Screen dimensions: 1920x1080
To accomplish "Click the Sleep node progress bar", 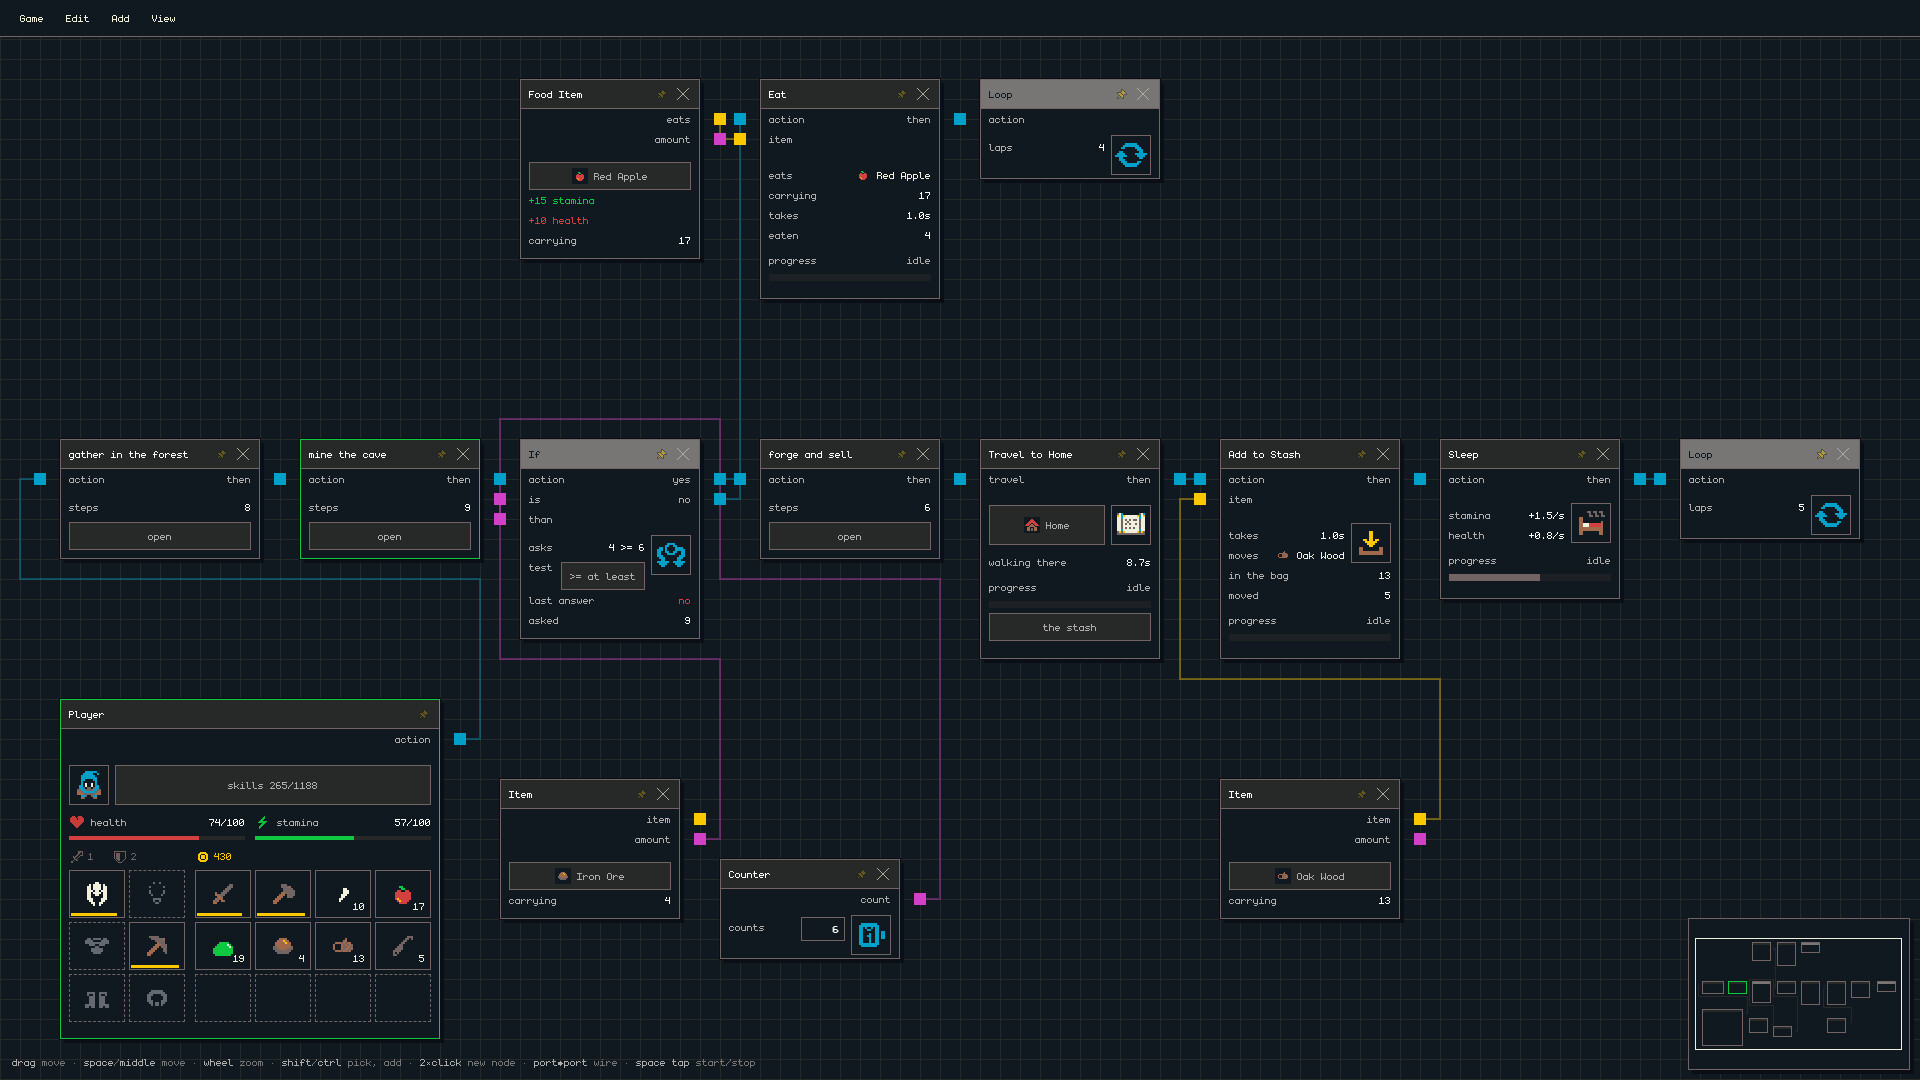I will click(x=1530, y=577).
